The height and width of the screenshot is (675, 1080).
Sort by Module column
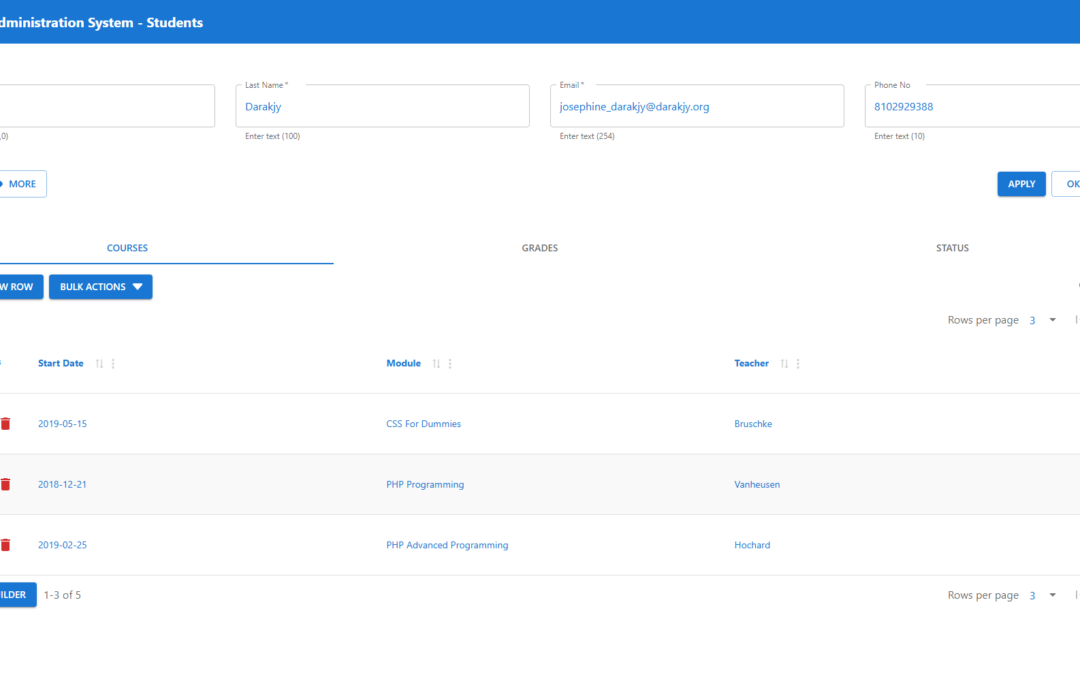436,364
